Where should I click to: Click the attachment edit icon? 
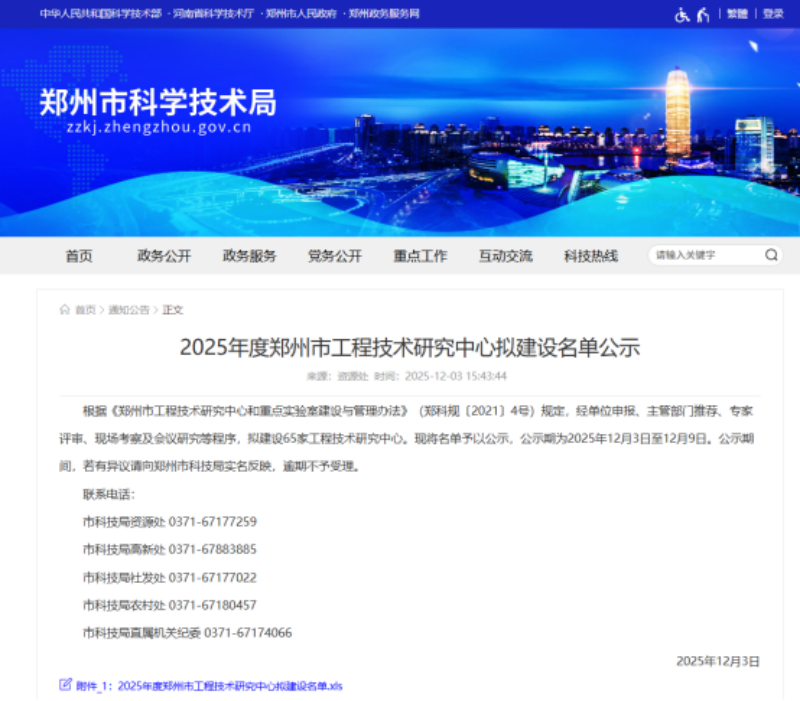(66, 685)
